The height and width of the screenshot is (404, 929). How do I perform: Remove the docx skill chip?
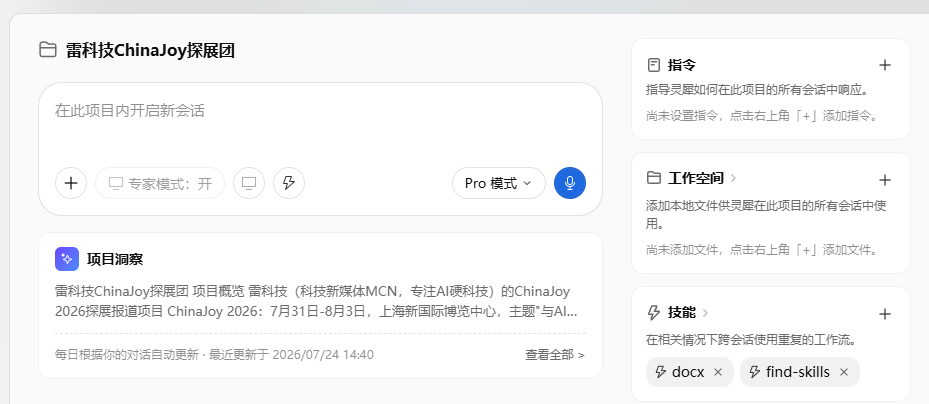point(718,372)
